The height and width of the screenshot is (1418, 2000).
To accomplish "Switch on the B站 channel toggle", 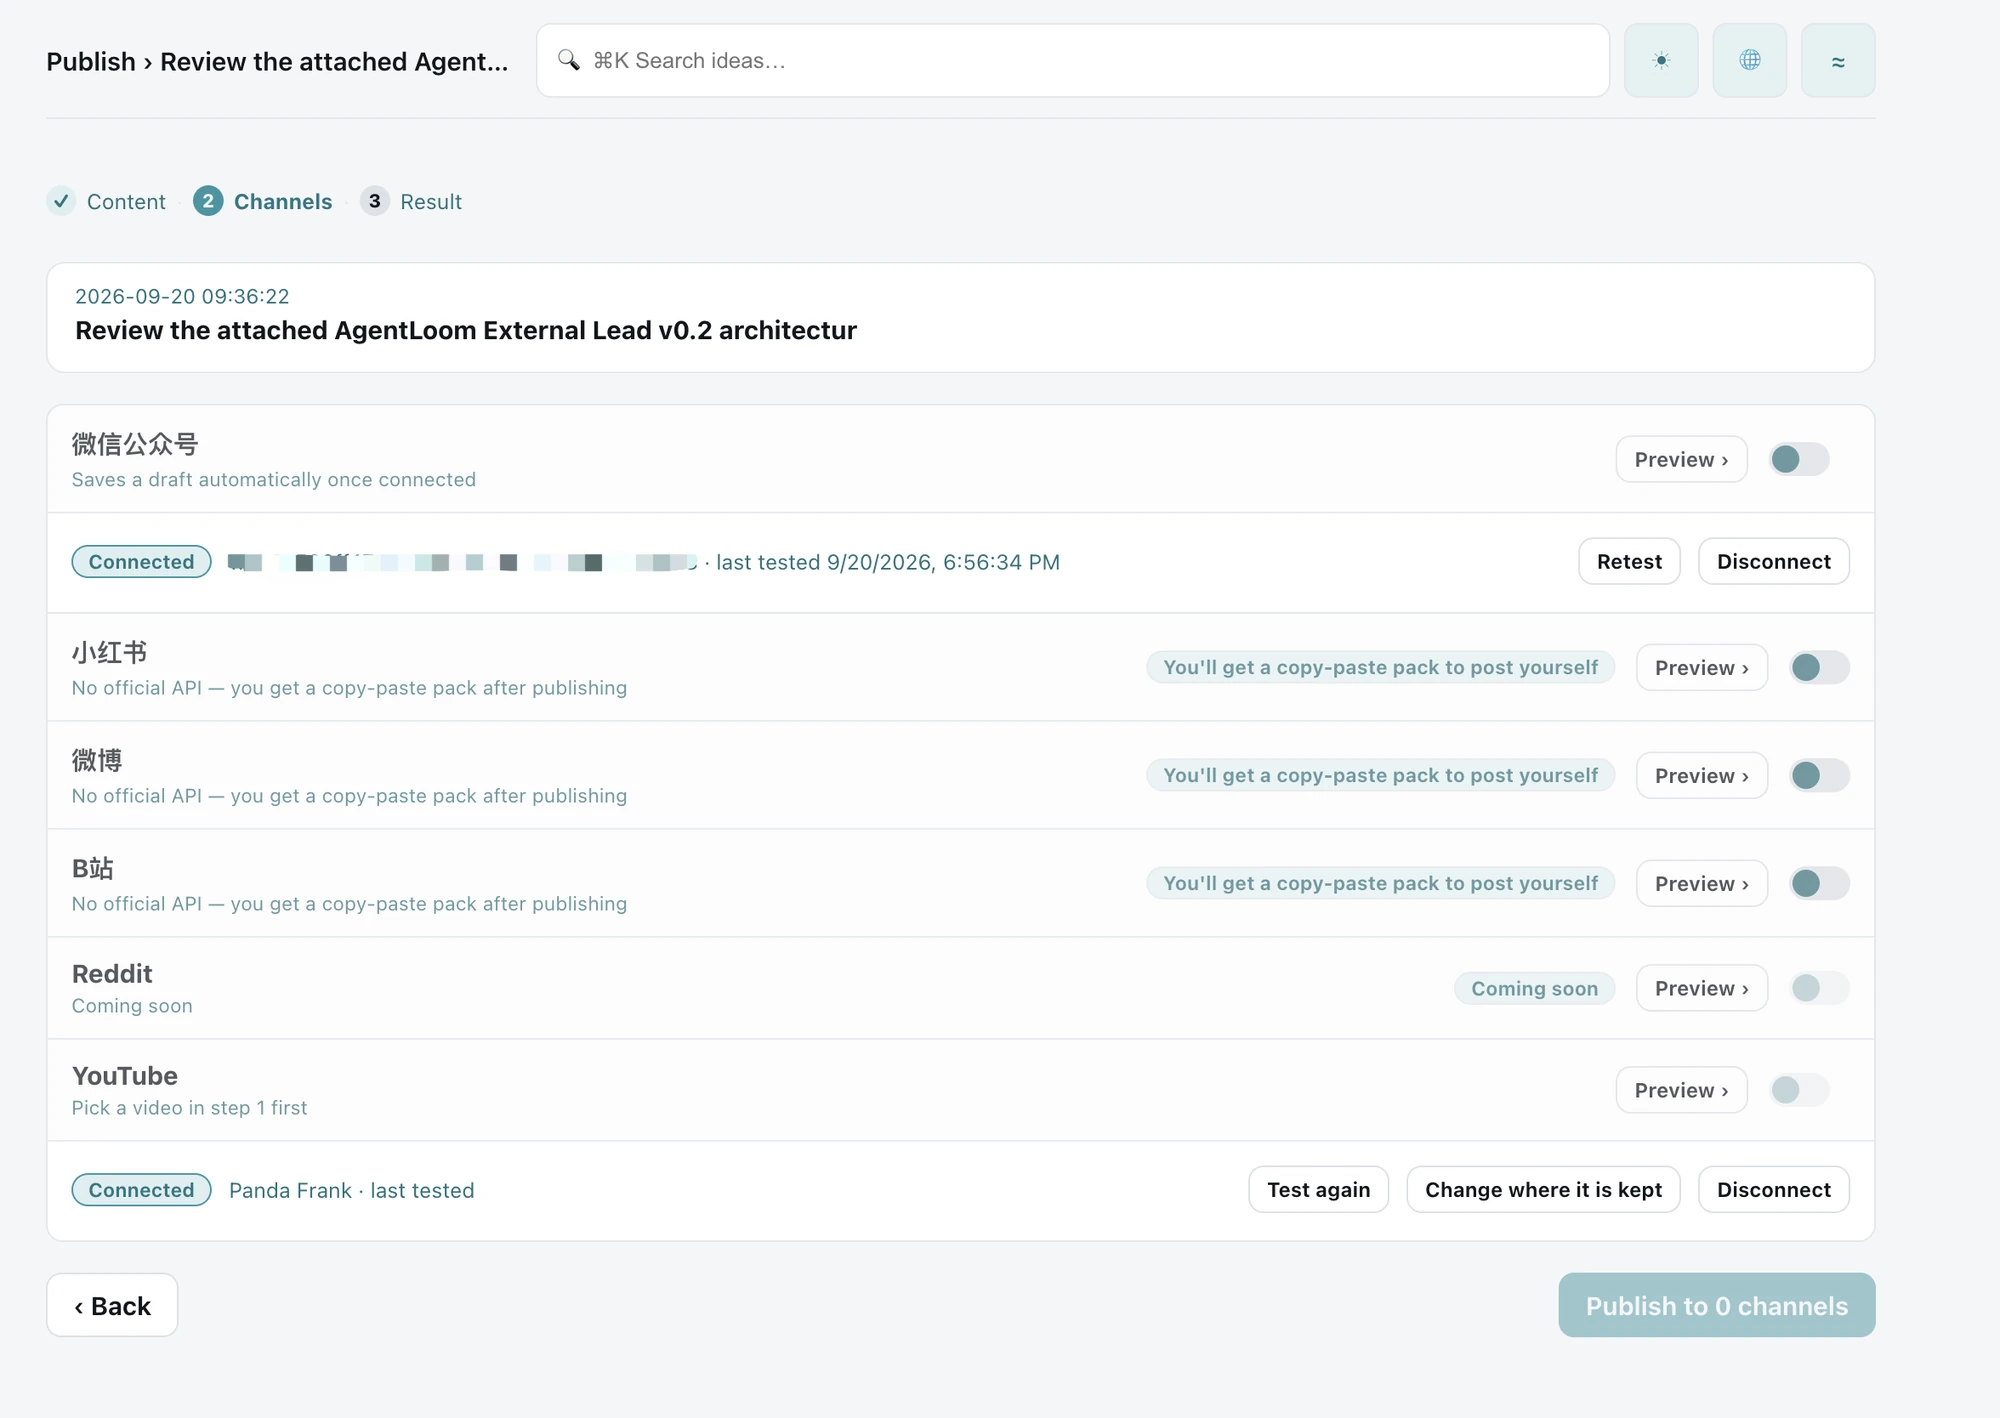I will [x=1819, y=883].
